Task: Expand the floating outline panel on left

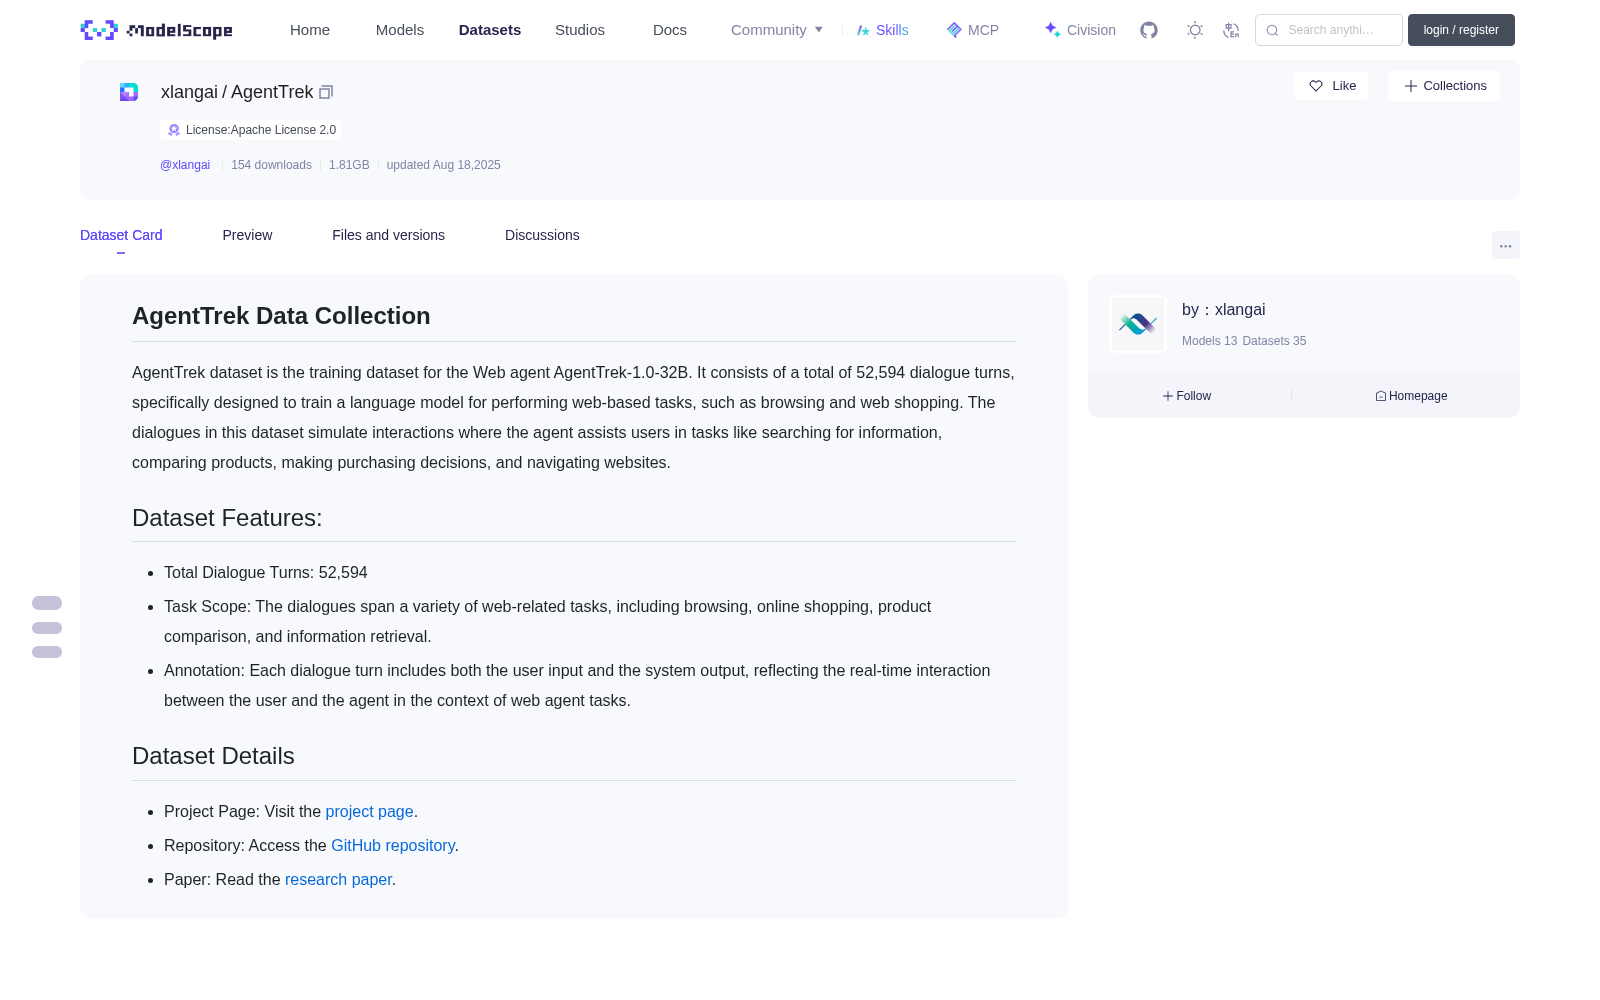Action: [47, 628]
